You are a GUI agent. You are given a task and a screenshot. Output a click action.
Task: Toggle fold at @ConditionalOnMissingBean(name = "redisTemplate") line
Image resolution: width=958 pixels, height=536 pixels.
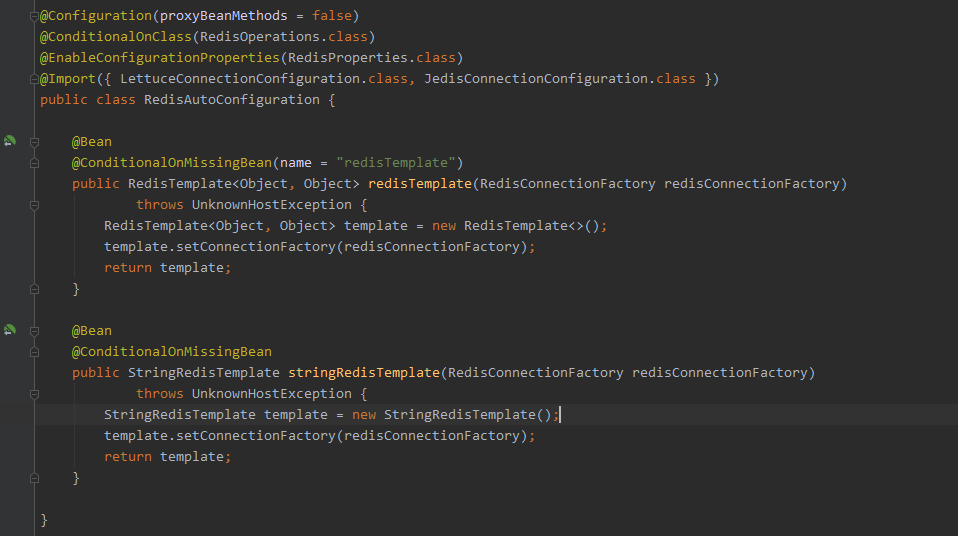coord(34,163)
